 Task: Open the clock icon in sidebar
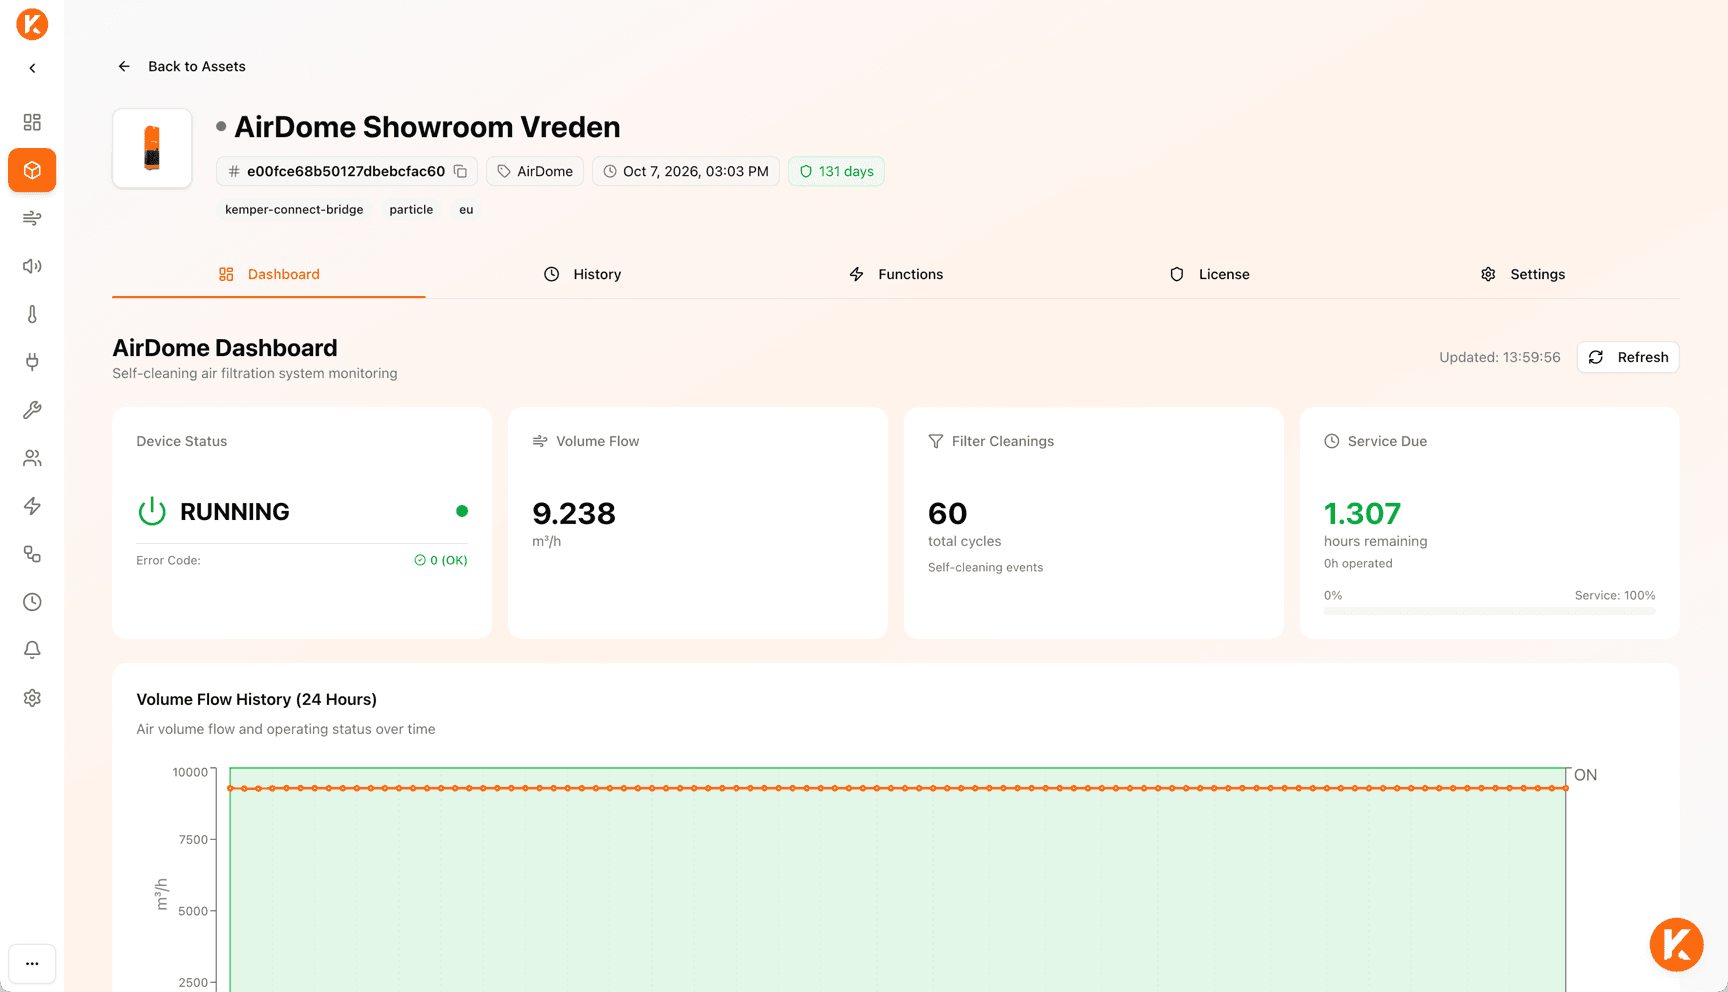pyautogui.click(x=32, y=602)
